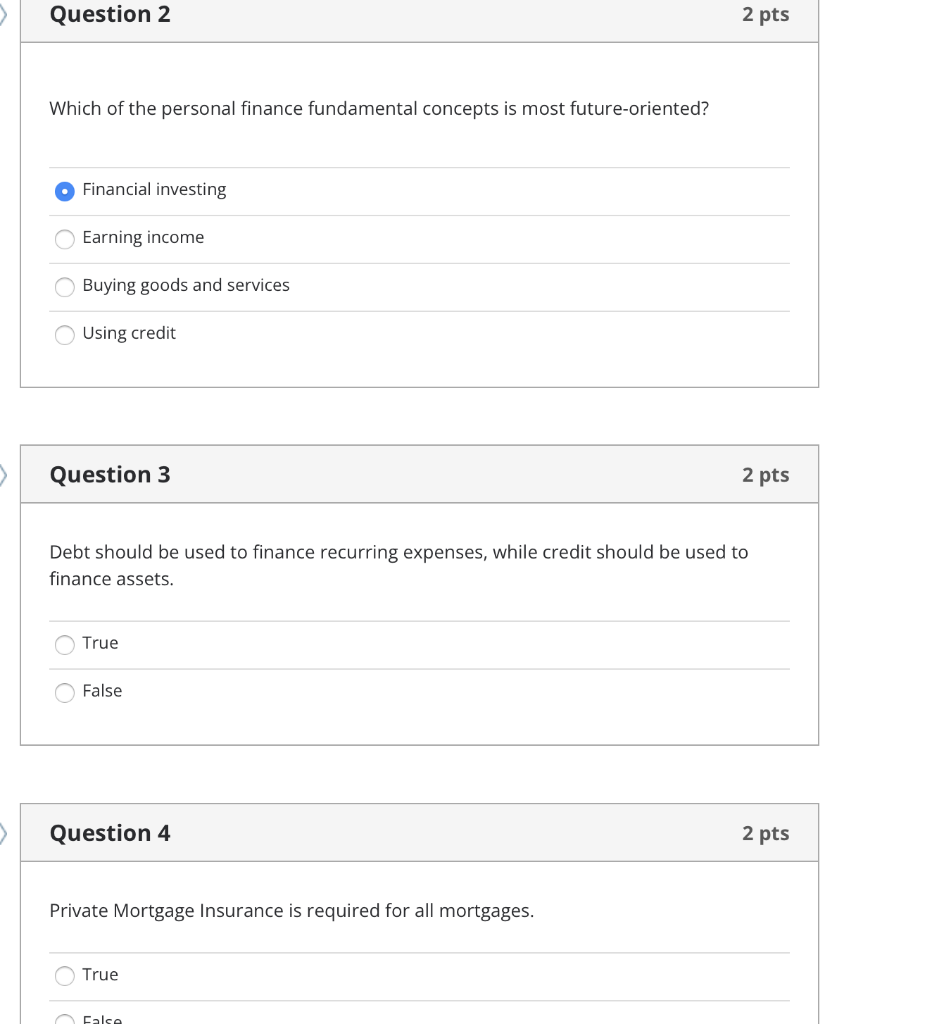Choose Earning income for Question 2
Viewport: 932px width, 1024px height.
coord(65,239)
